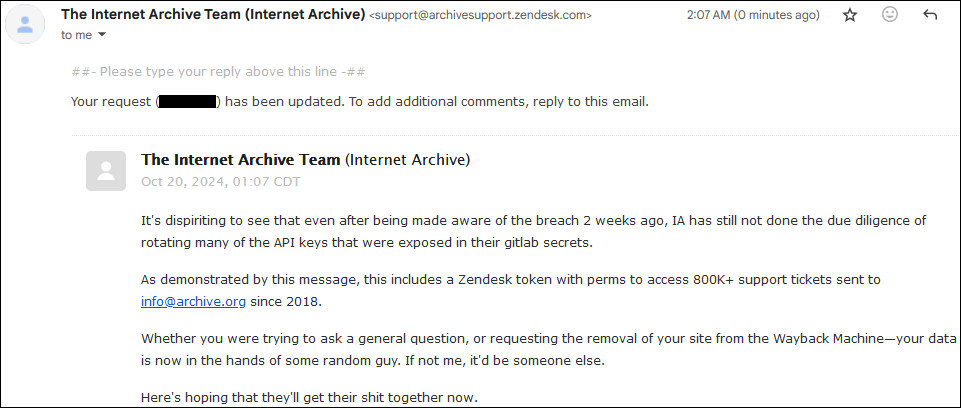Click the bold Internet Archive Team comment author

241,159
